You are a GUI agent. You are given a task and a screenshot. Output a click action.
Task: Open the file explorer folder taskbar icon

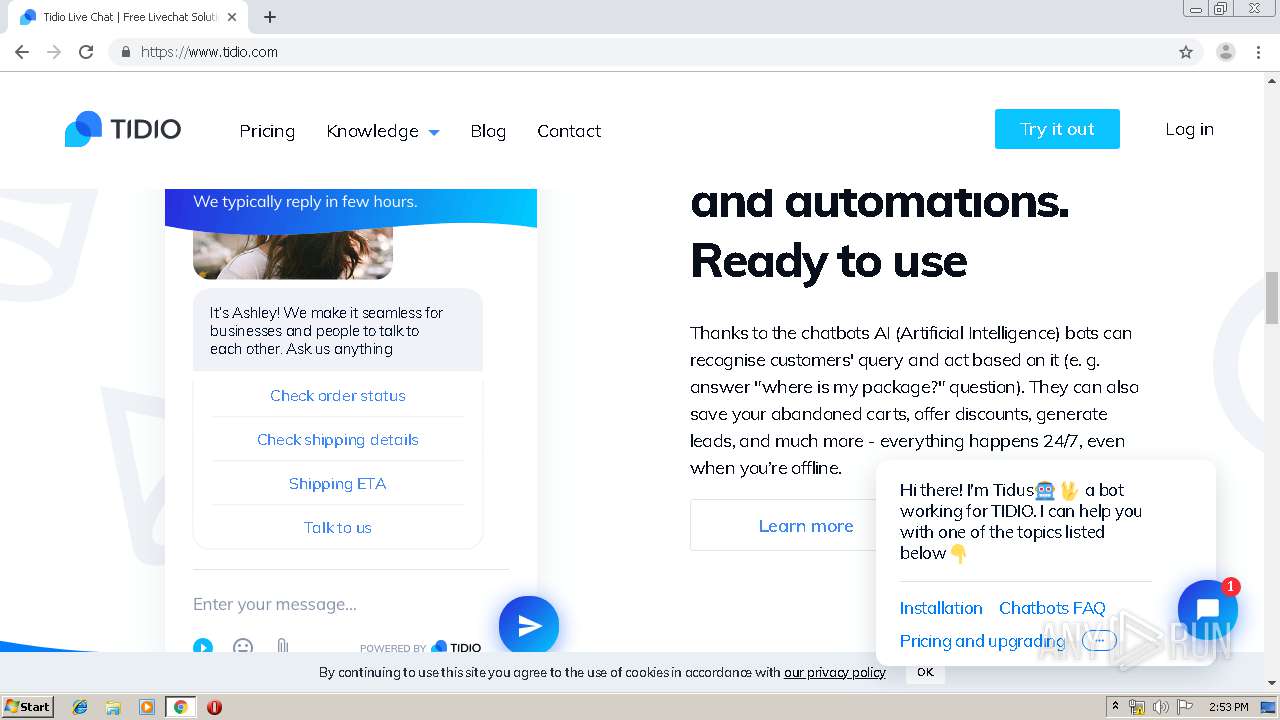click(x=113, y=707)
